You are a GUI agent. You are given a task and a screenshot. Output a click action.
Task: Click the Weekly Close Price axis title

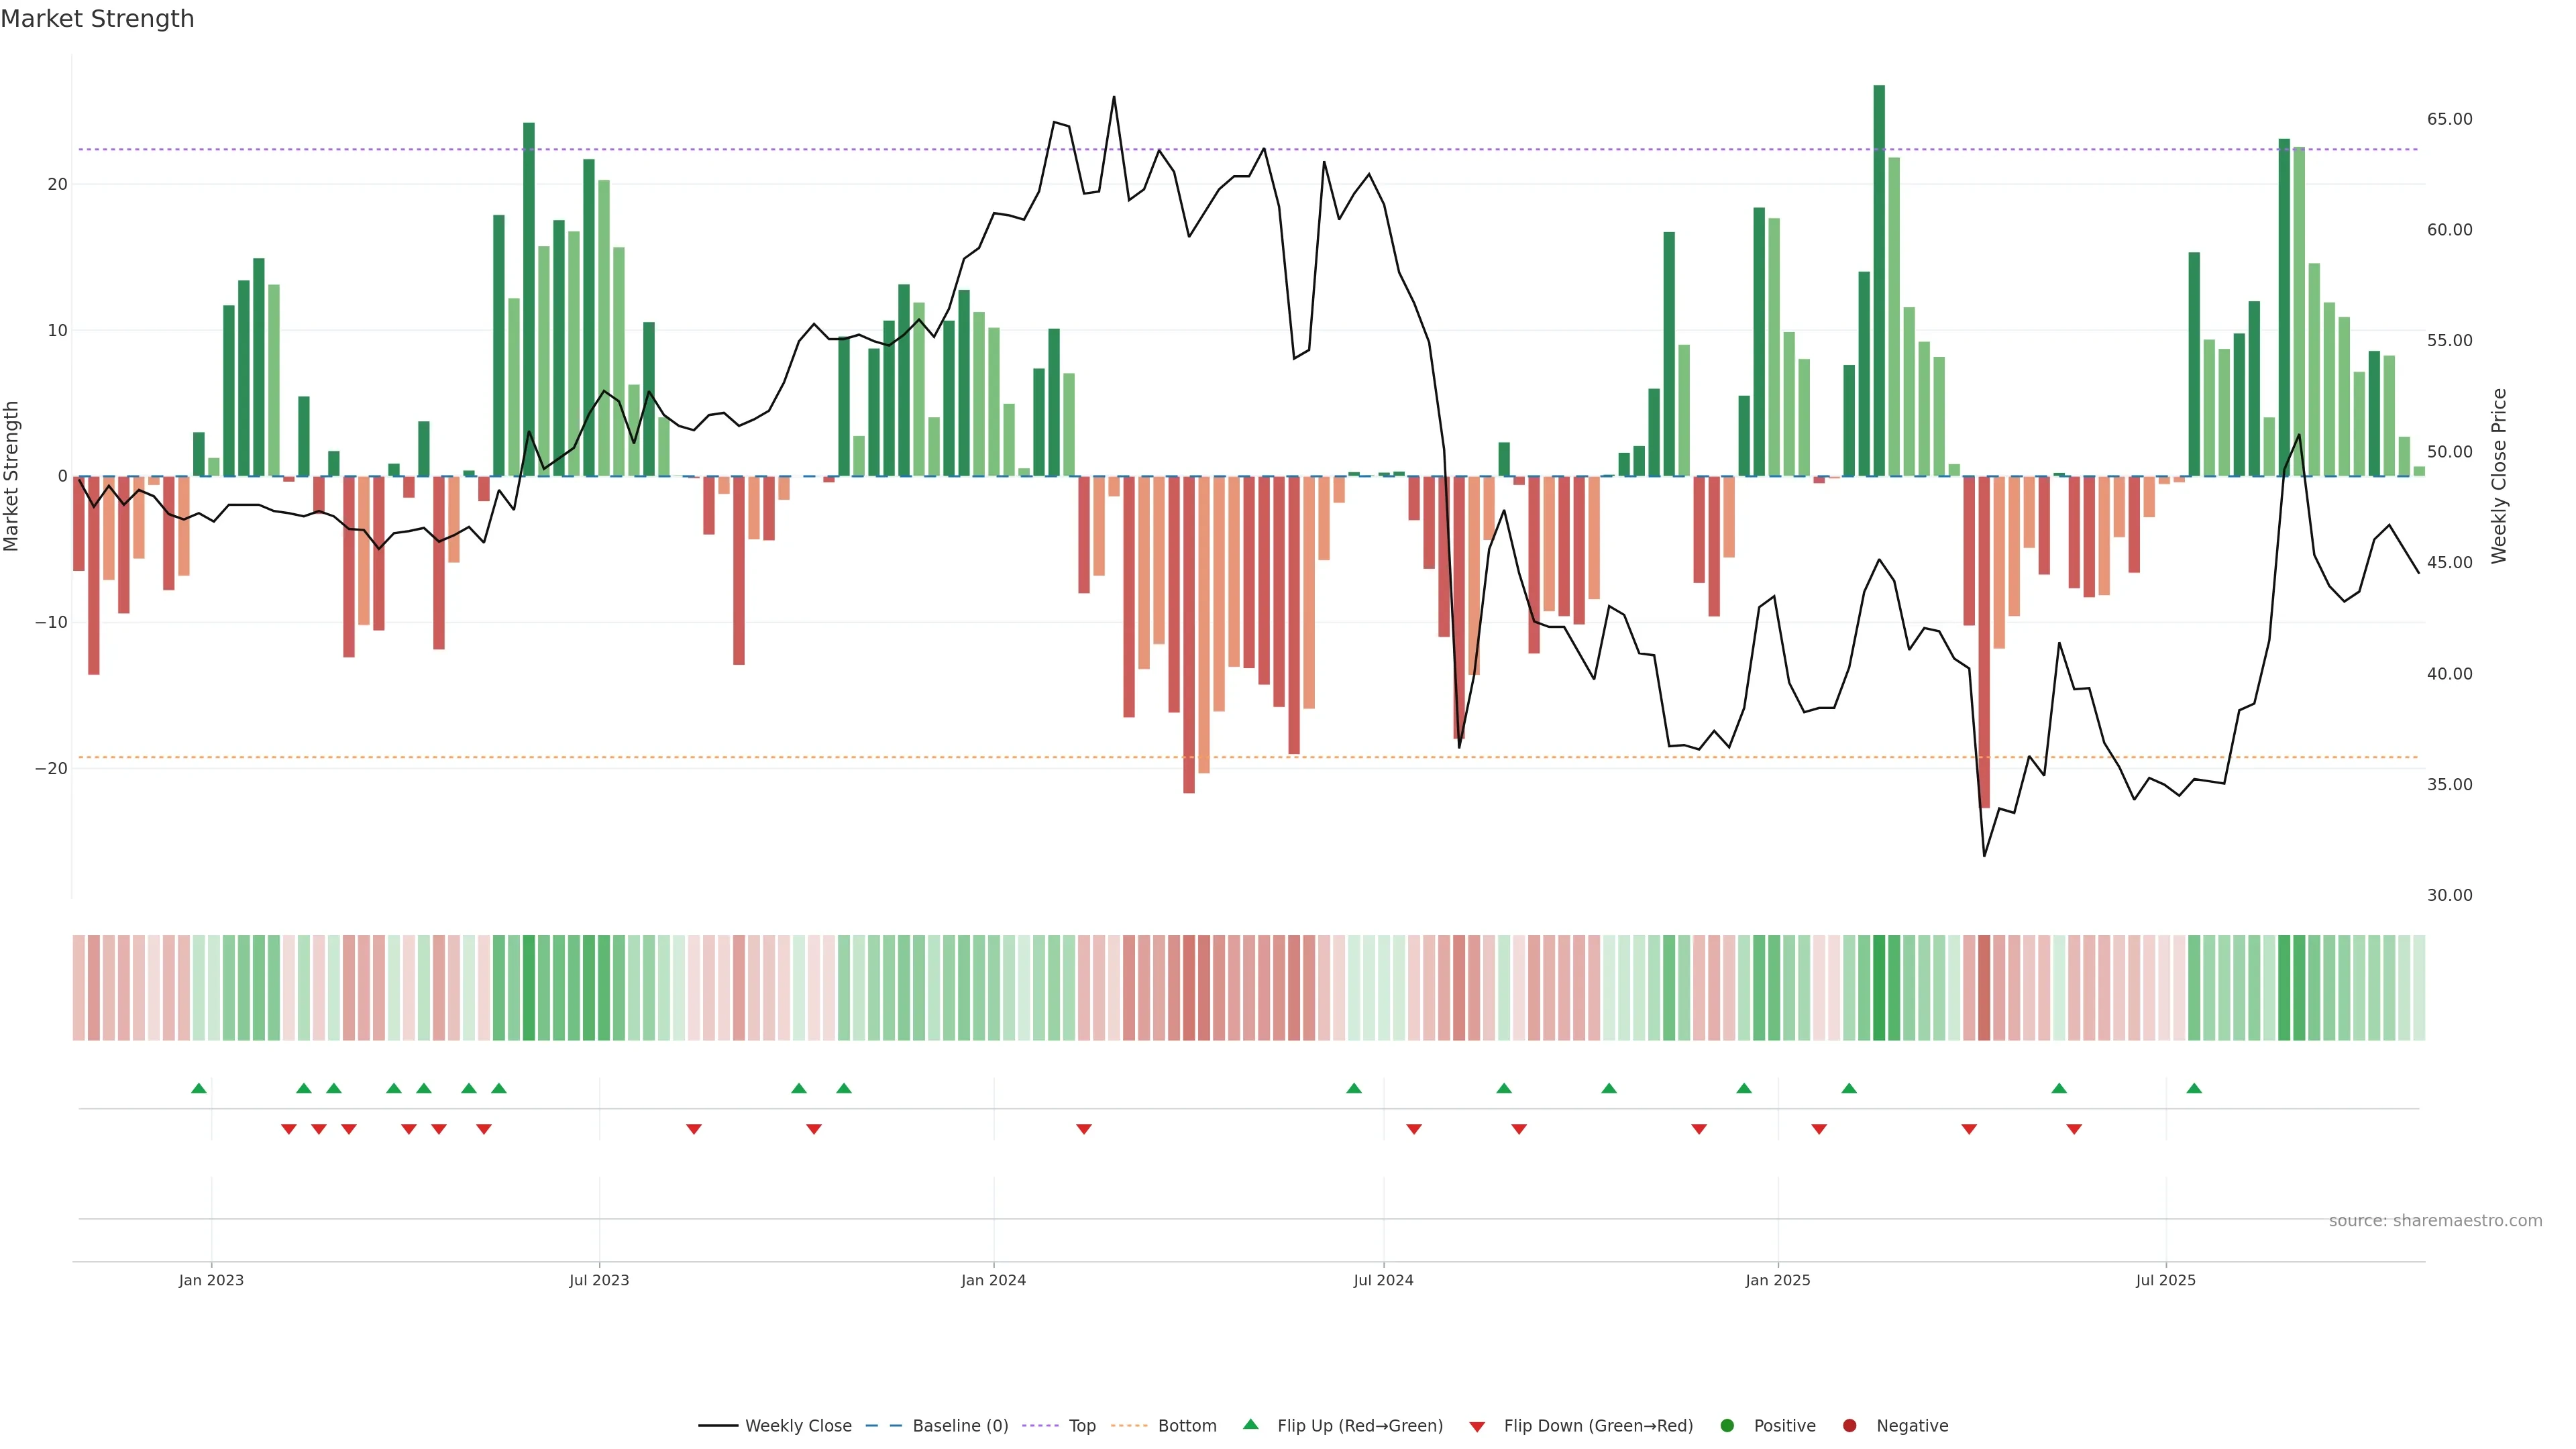point(2499,476)
